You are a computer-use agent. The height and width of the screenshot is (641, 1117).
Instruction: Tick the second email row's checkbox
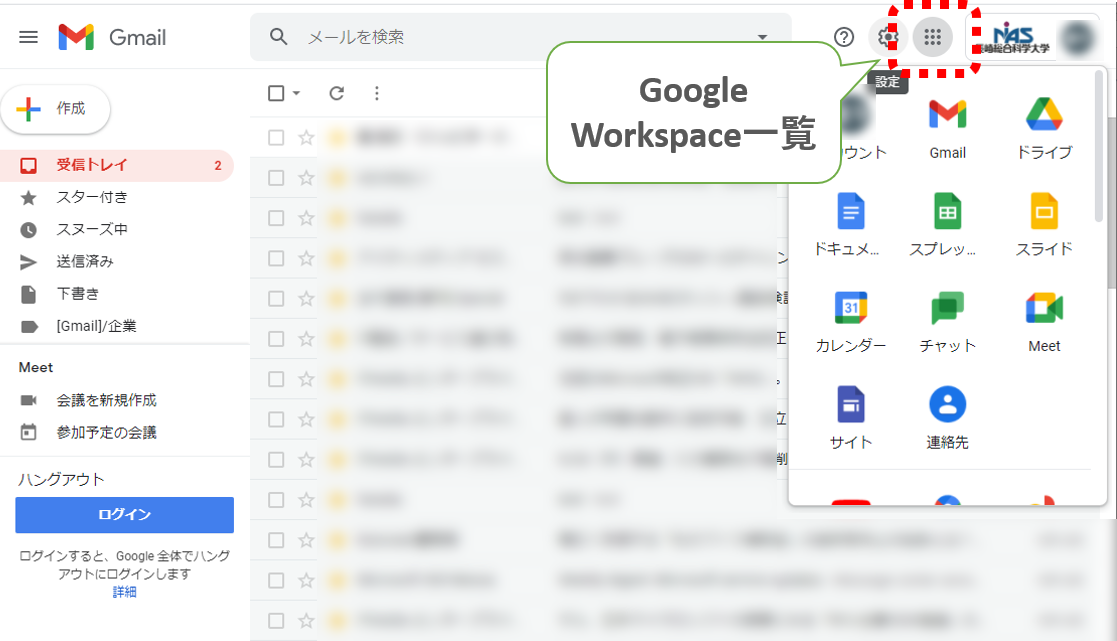[276, 178]
